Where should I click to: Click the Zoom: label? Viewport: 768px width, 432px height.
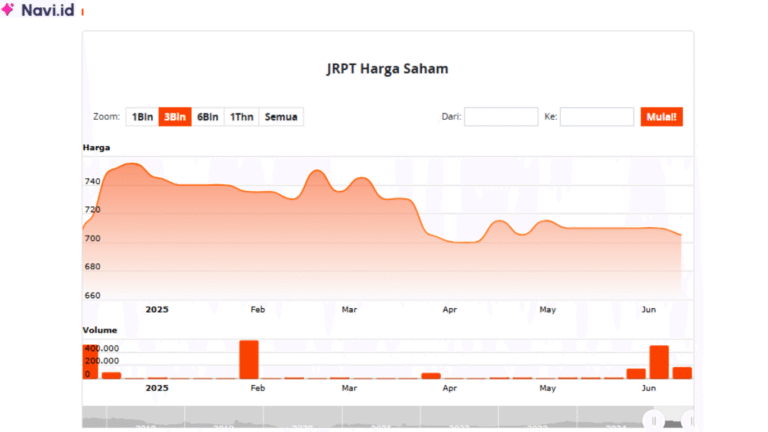106,117
